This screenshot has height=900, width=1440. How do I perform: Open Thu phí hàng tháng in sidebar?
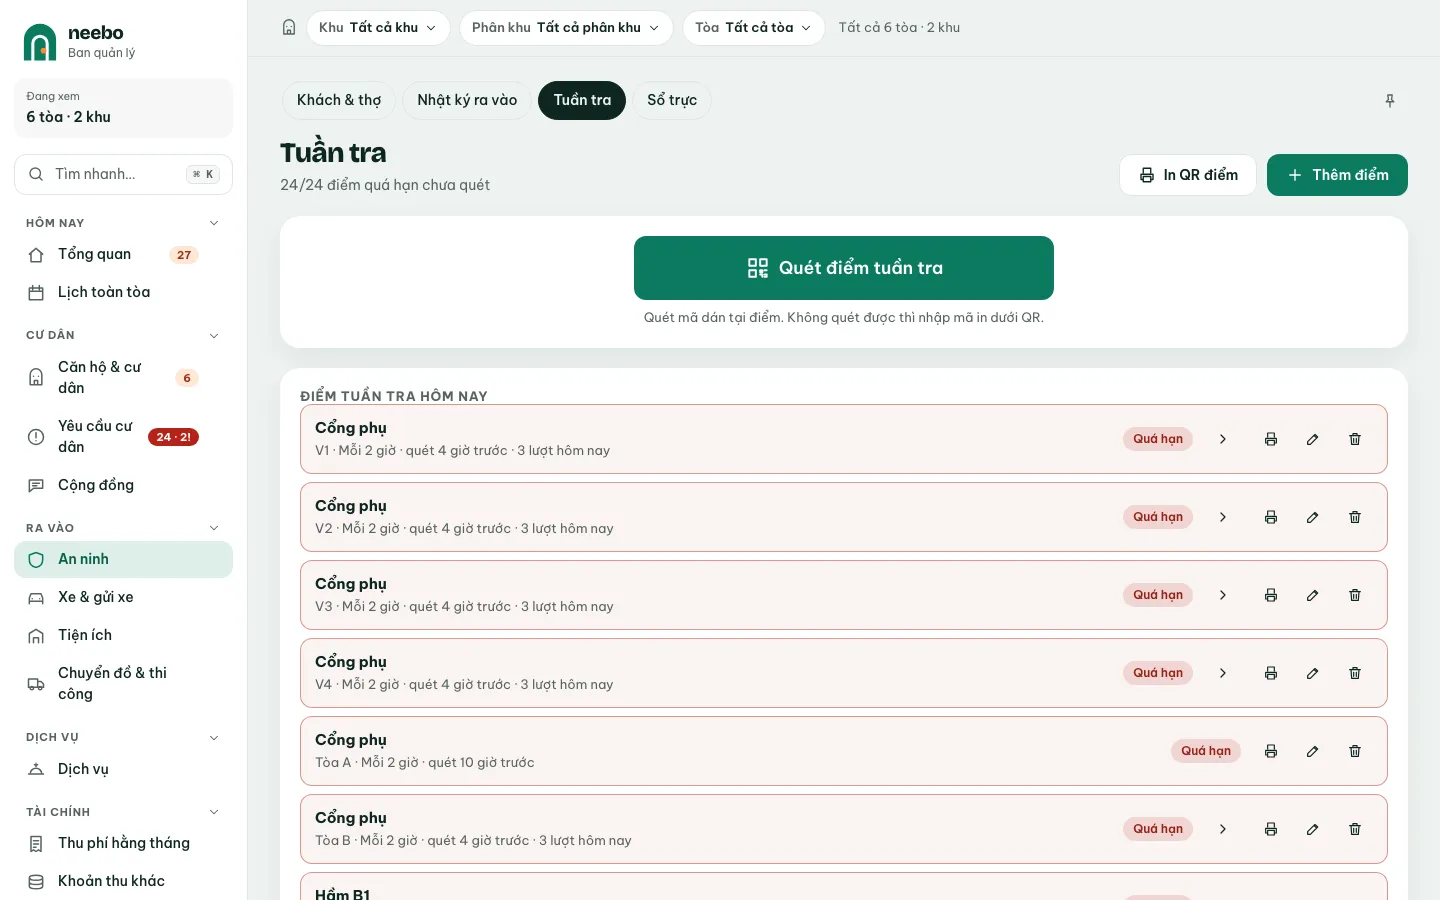coord(123,843)
